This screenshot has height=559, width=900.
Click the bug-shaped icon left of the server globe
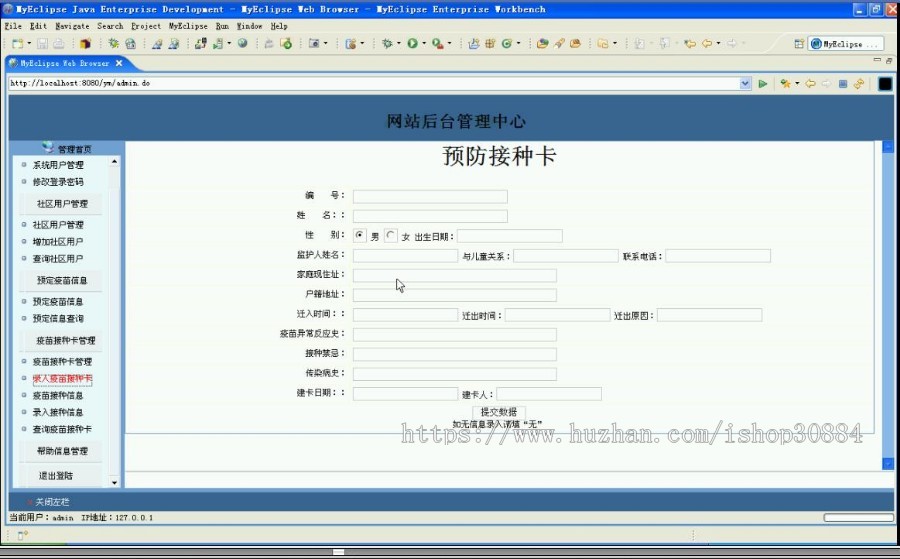[114, 44]
